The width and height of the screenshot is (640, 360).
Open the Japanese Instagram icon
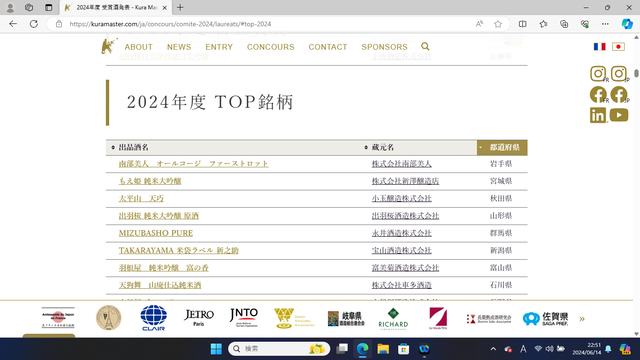[619, 74]
